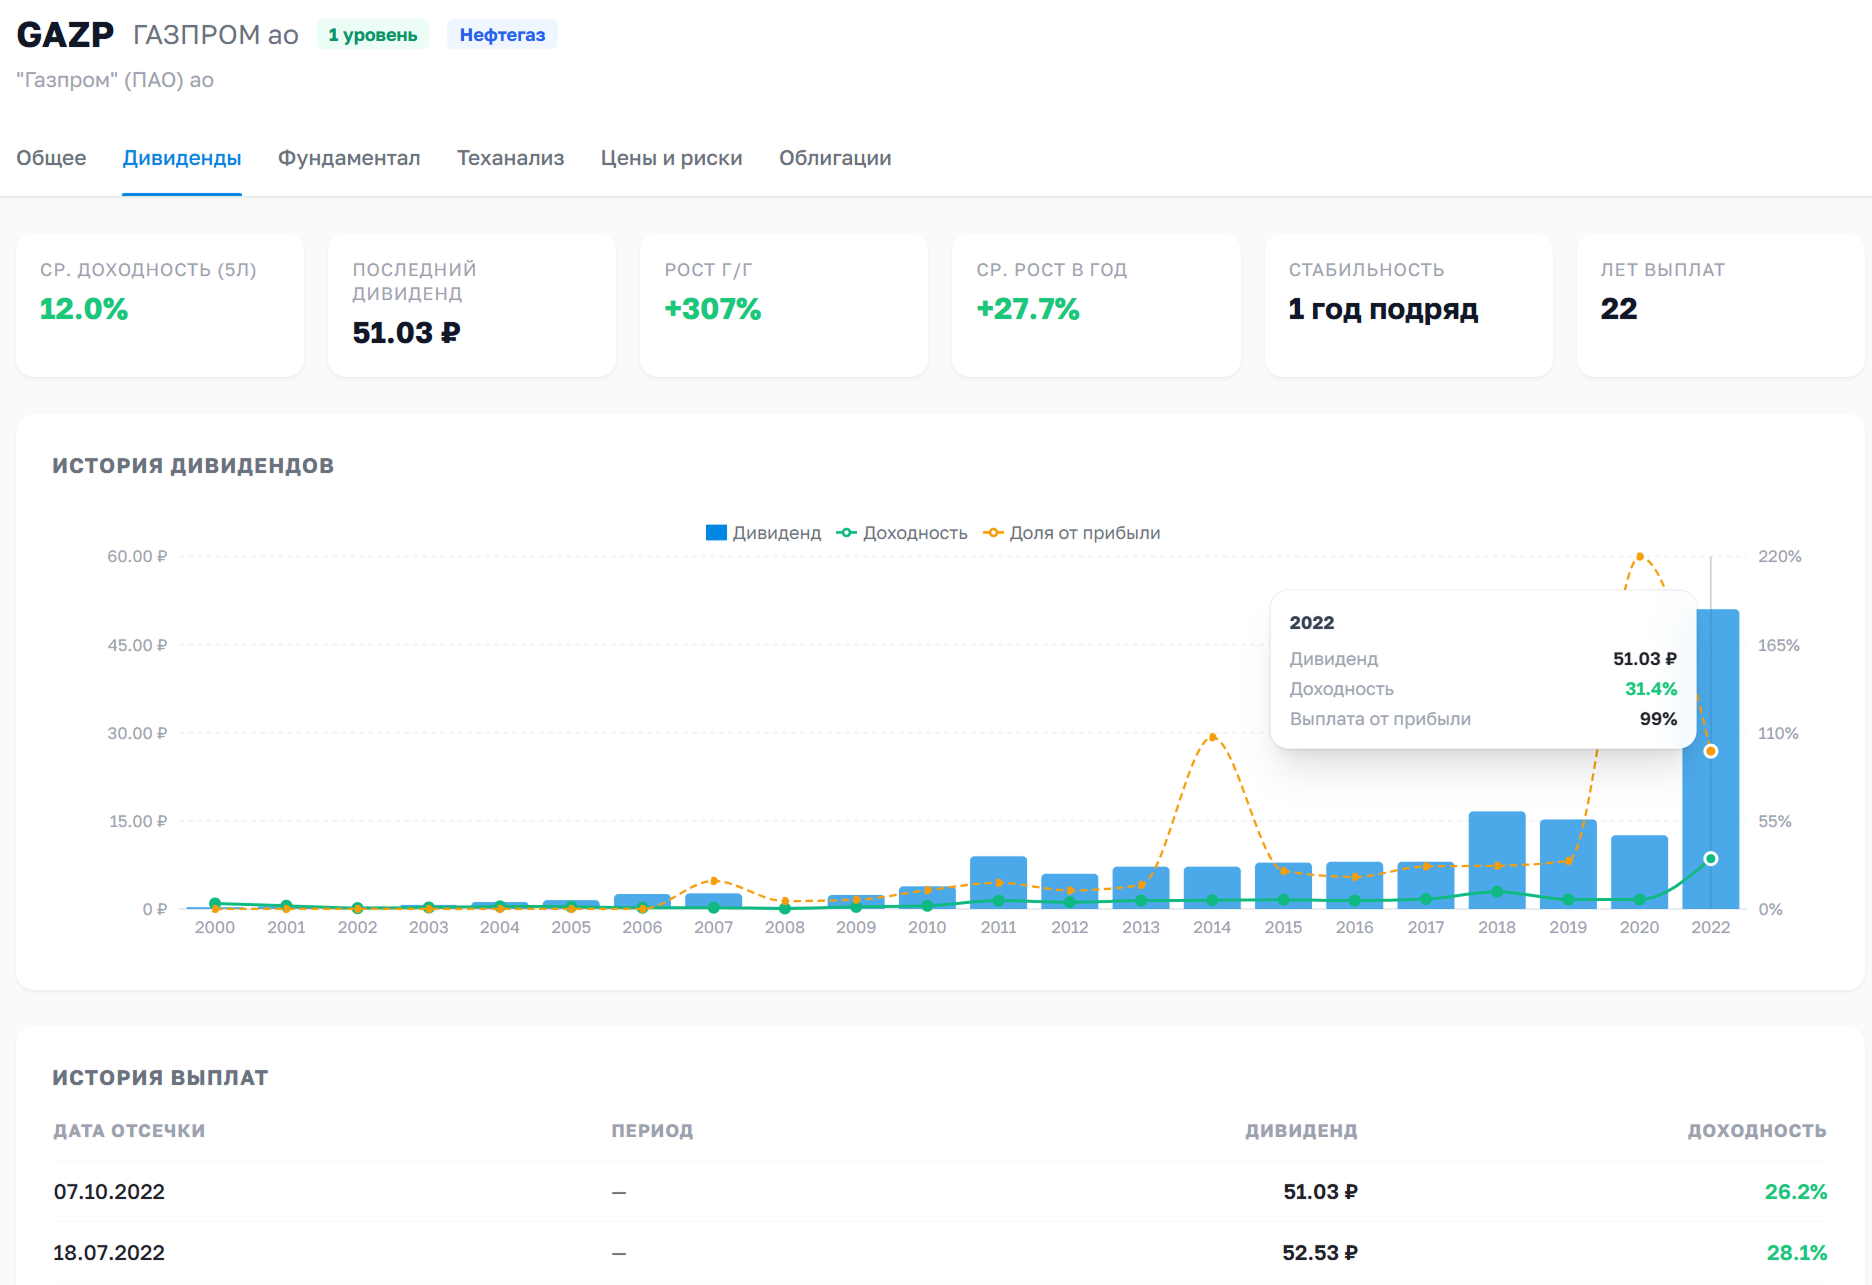Click the stability value '1 год подряд'
1872x1285 pixels.
pyautogui.click(x=1383, y=309)
